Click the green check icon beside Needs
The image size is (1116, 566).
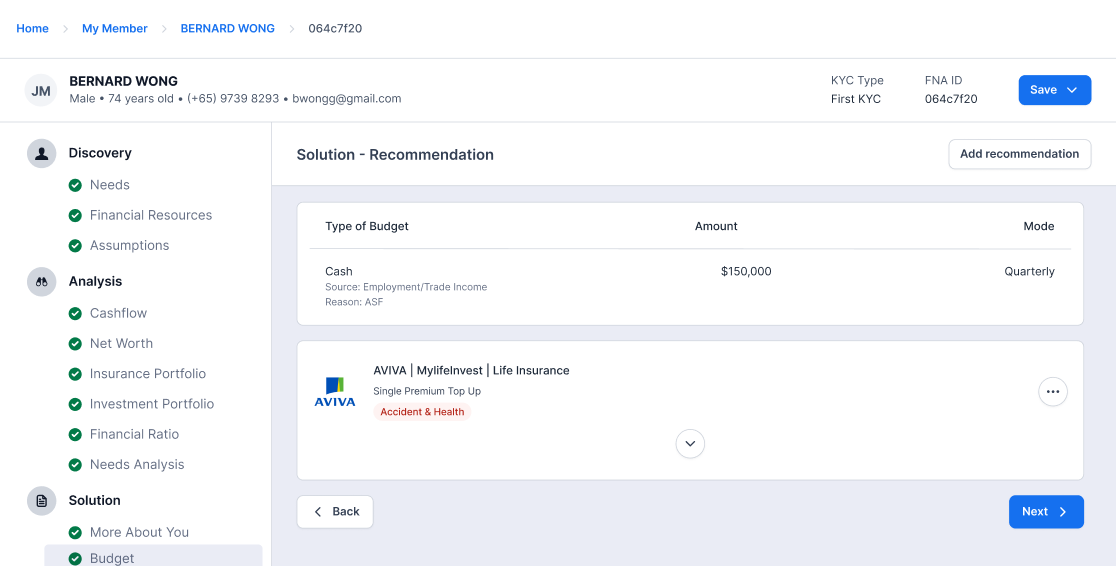(x=75, y=185)
